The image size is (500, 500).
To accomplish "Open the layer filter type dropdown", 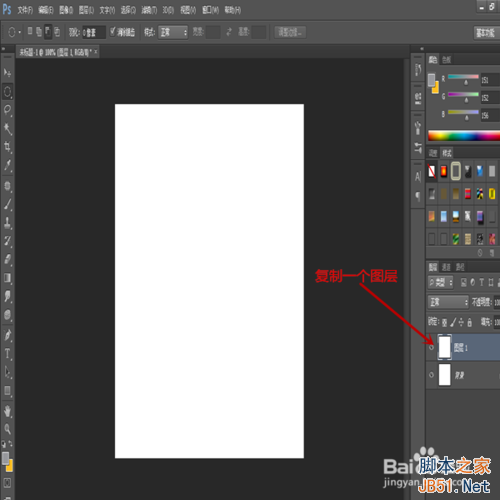I will pos(441,283).
